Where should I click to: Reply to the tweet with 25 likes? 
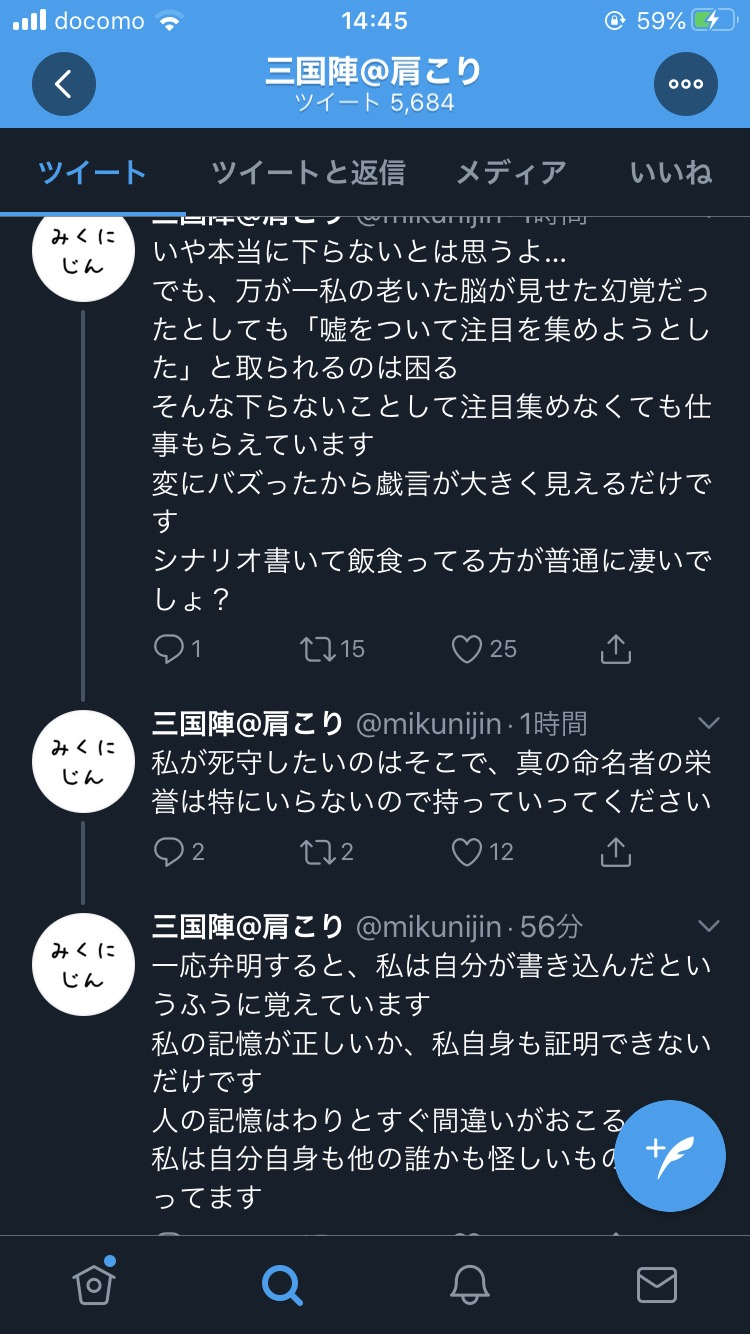coord(168,649)
